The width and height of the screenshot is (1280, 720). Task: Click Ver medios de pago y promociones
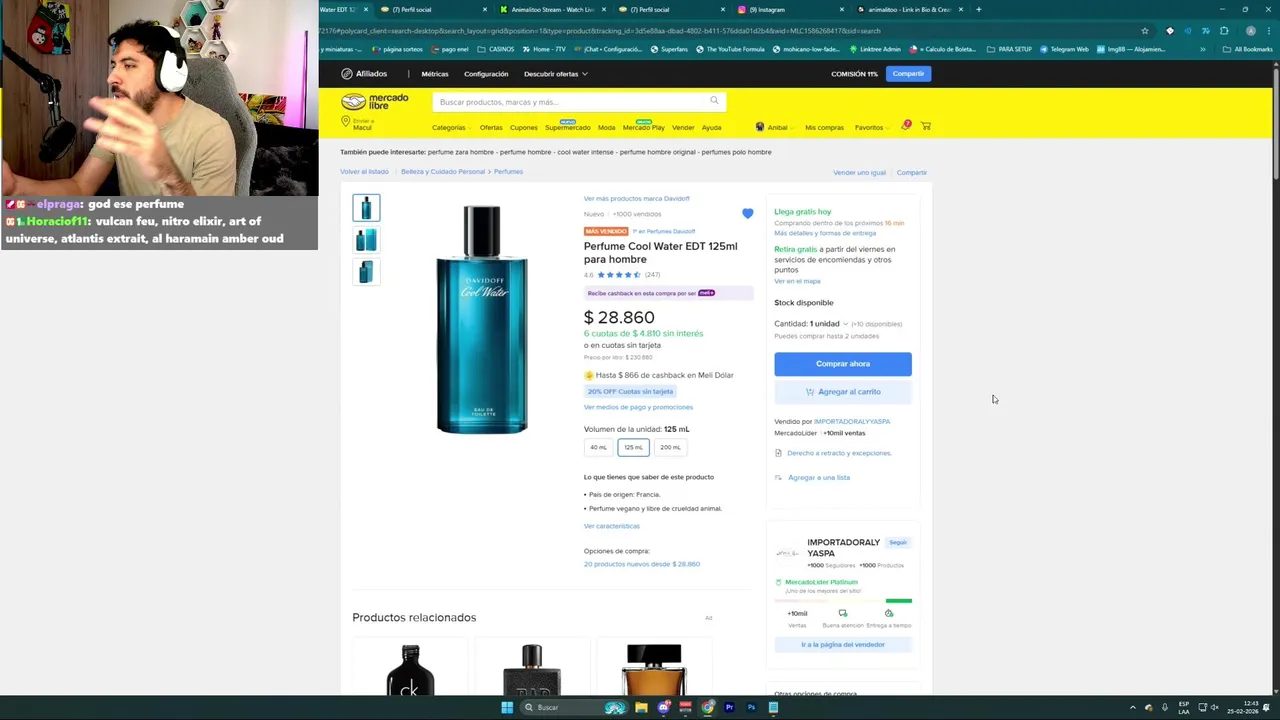(x=638, y=407)
